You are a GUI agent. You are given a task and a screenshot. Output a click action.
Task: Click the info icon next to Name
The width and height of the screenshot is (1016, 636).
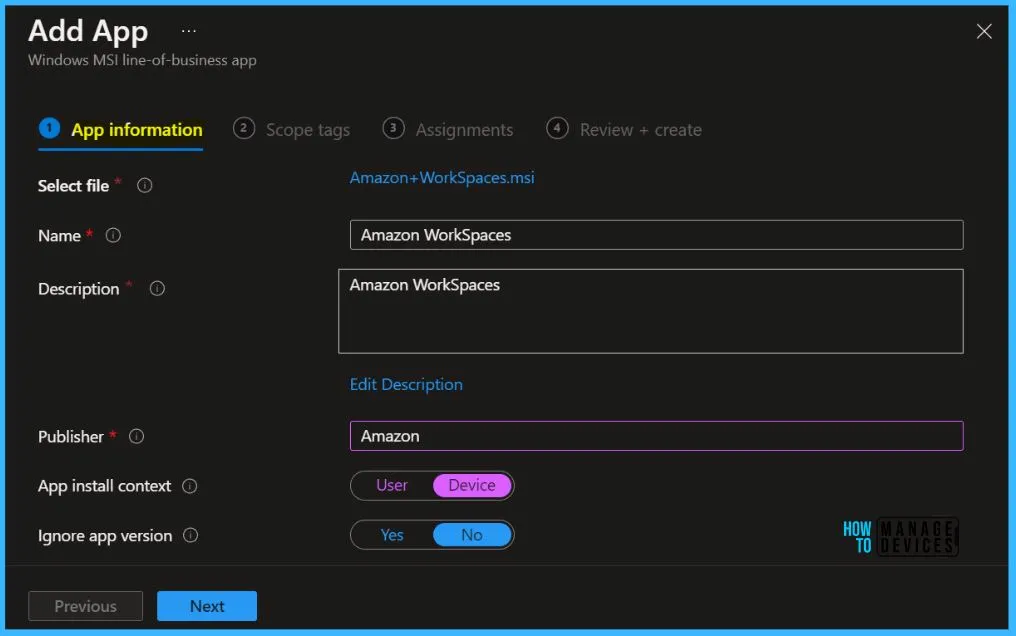tap(113, 235)
